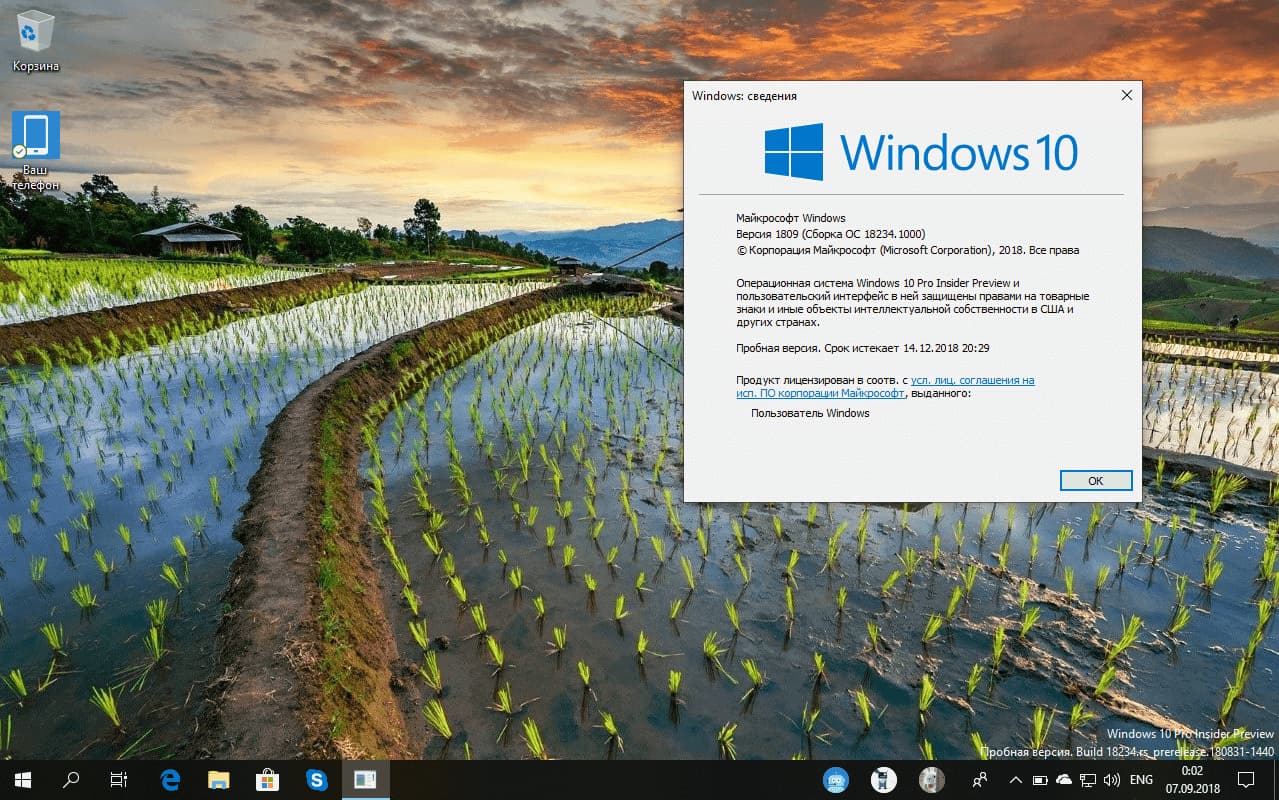Check network status via the tray icon
This screenshot has width=1279, height=800.
coord(1087,778)
